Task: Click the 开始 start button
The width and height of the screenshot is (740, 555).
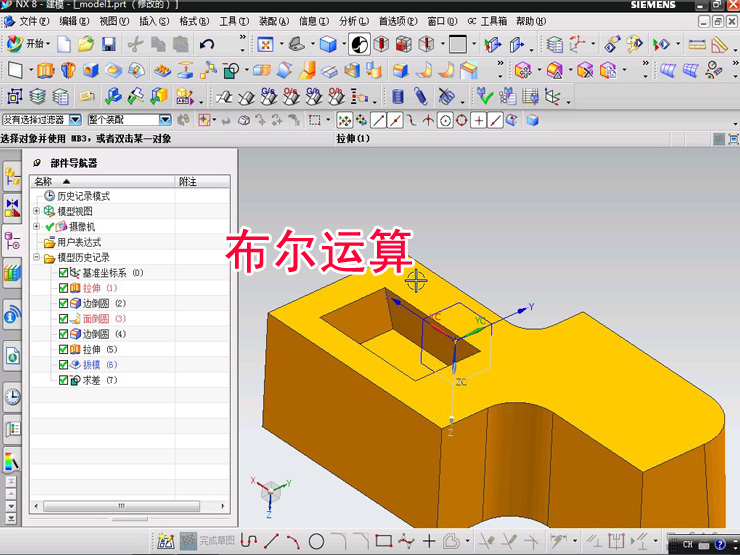Action: pyautogui.click(x=28, y=44)
